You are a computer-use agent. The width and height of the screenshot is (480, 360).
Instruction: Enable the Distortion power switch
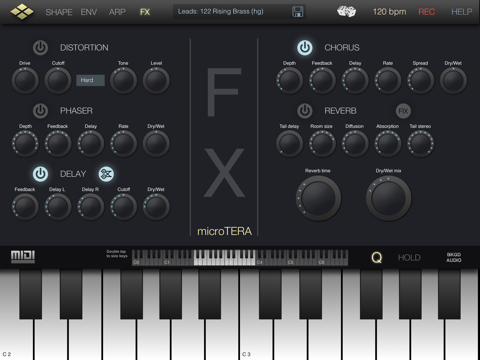(40, 48)
